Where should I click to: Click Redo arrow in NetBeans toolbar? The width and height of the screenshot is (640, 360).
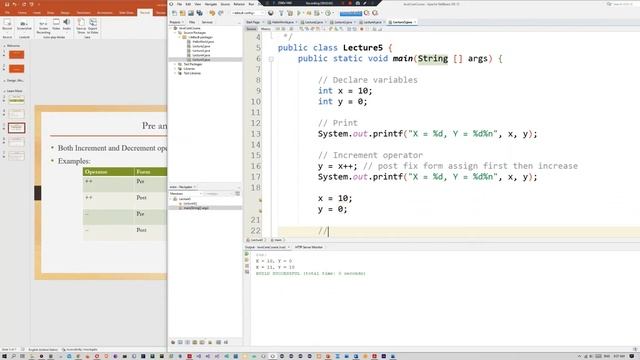[221, 13]
